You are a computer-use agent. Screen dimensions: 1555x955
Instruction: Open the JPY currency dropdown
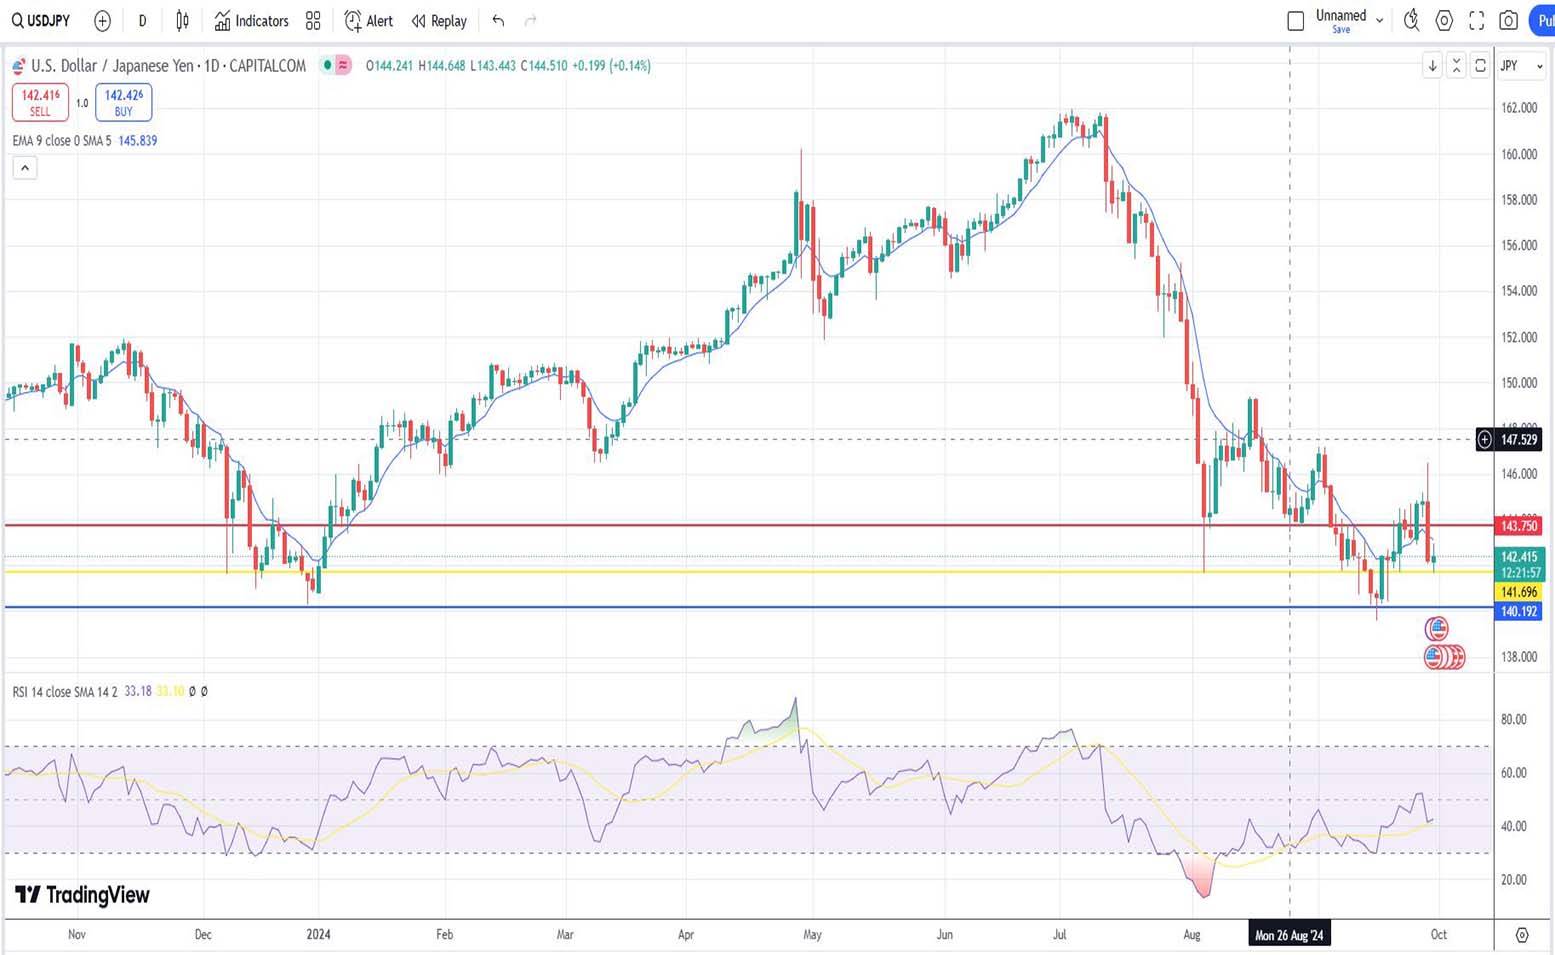click(1521, 66)
